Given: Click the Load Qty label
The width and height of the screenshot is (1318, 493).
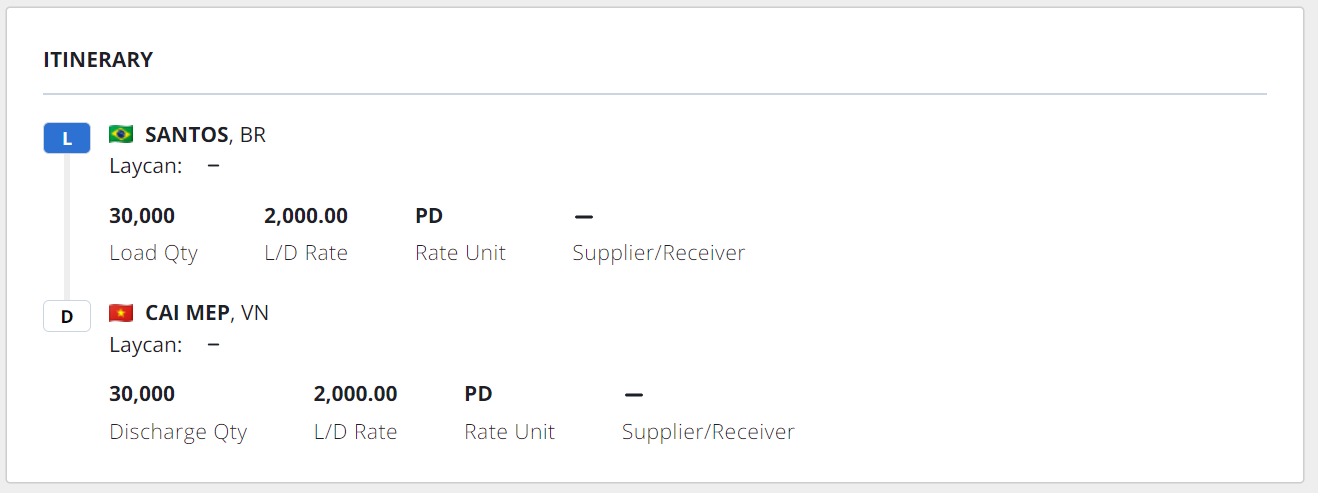Looking at the screenshot, I should pos(153,253).
